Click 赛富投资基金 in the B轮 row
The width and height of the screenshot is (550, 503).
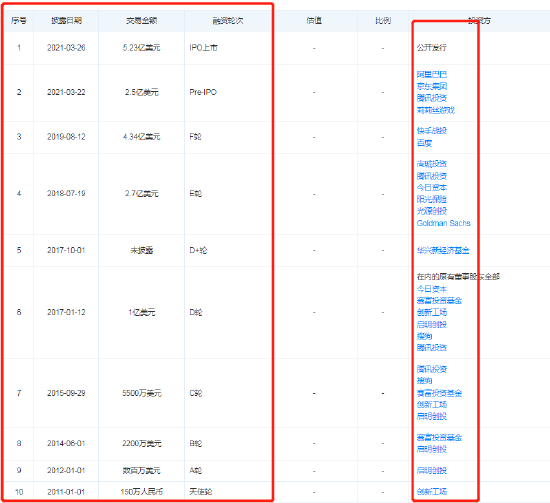tap(439, 437)
